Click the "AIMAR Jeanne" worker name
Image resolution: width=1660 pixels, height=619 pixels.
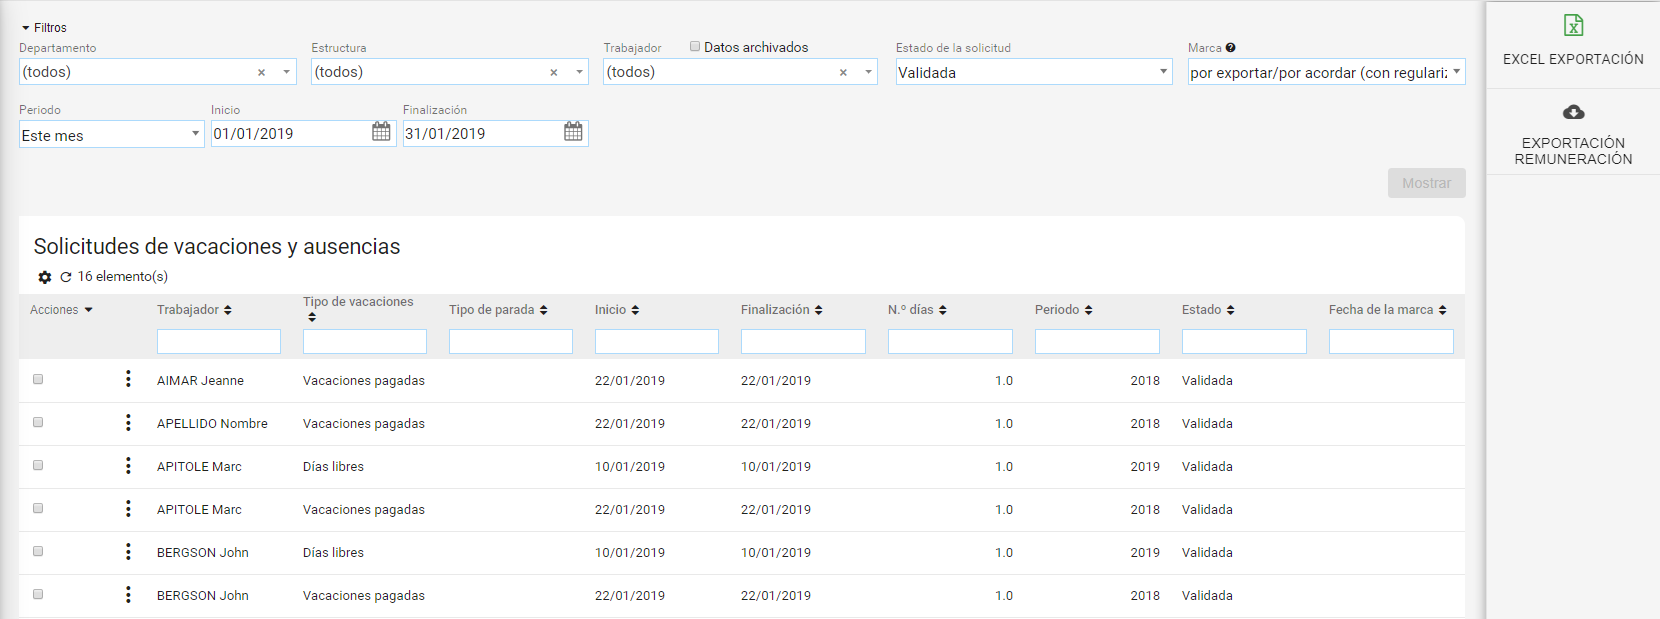tap(200, 381)
